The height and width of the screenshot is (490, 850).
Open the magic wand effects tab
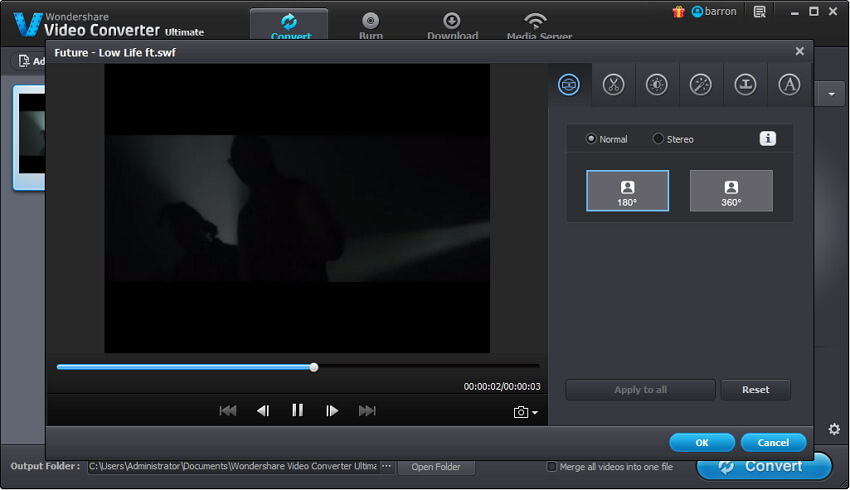point(701,85)
